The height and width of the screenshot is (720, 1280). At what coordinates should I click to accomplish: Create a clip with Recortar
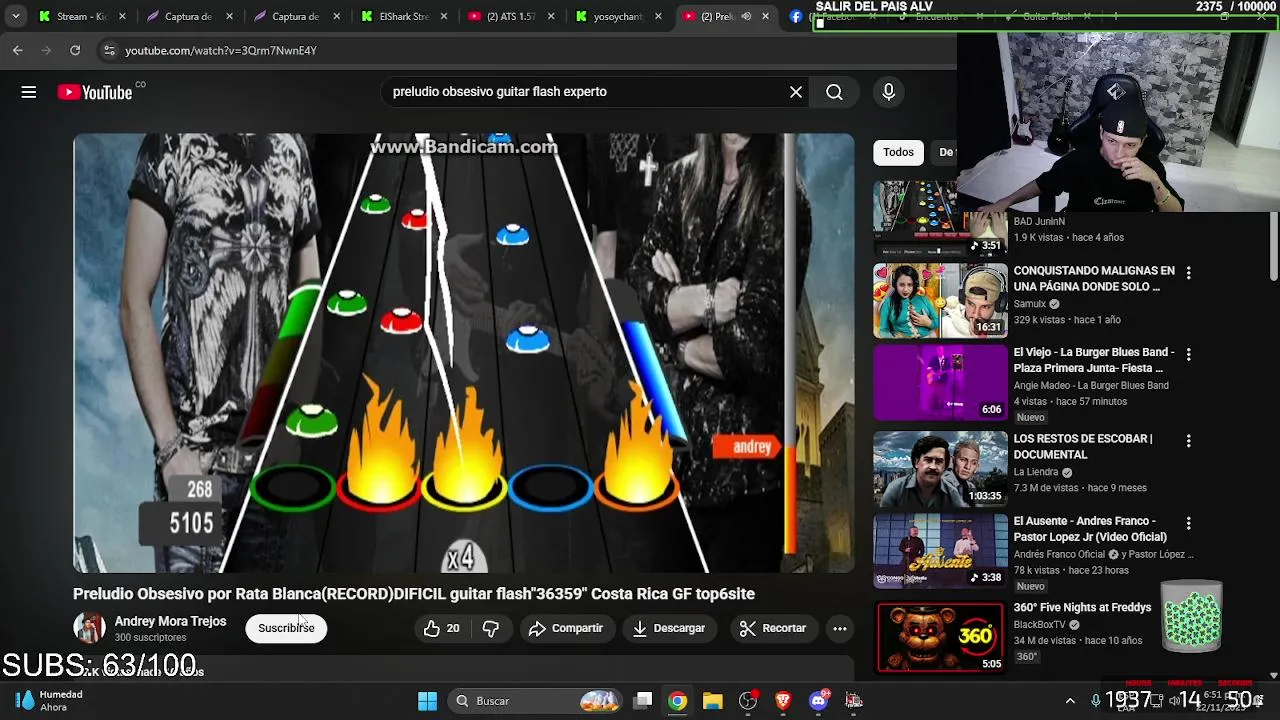click(x=773, y=628)
